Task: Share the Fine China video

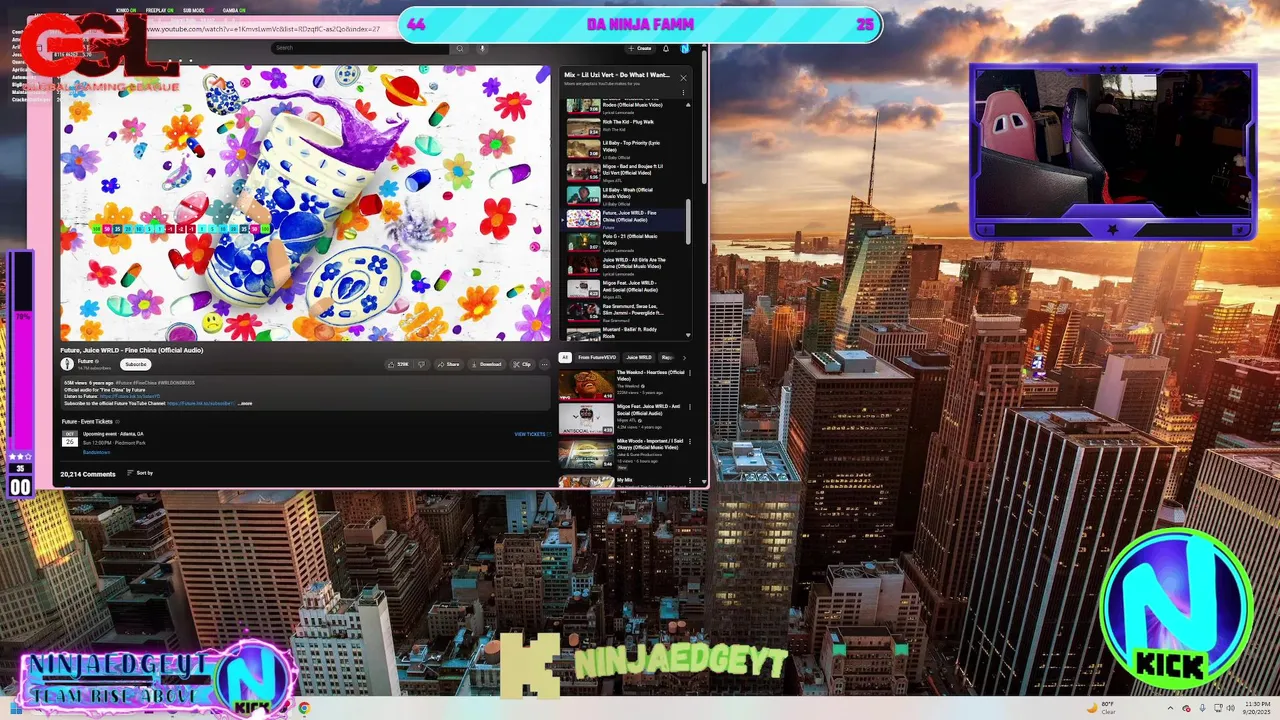Action: tap(448, 364)
